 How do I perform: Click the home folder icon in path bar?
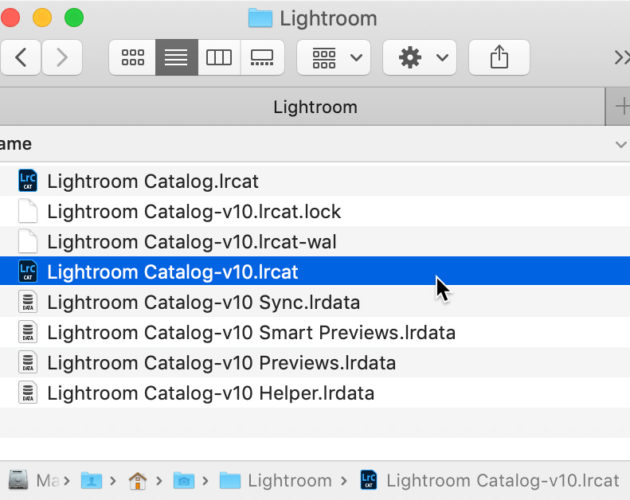click(x=137, y=480)
